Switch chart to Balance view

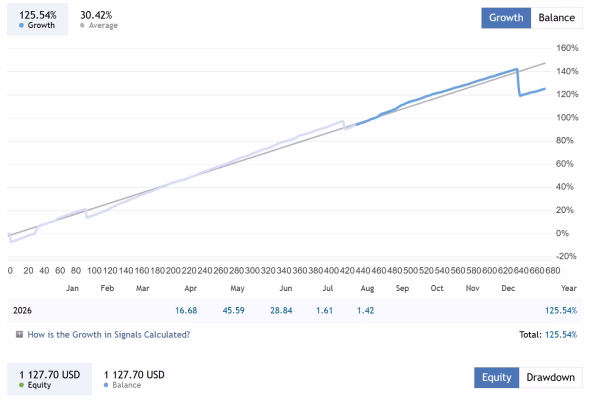coord(556,18)
